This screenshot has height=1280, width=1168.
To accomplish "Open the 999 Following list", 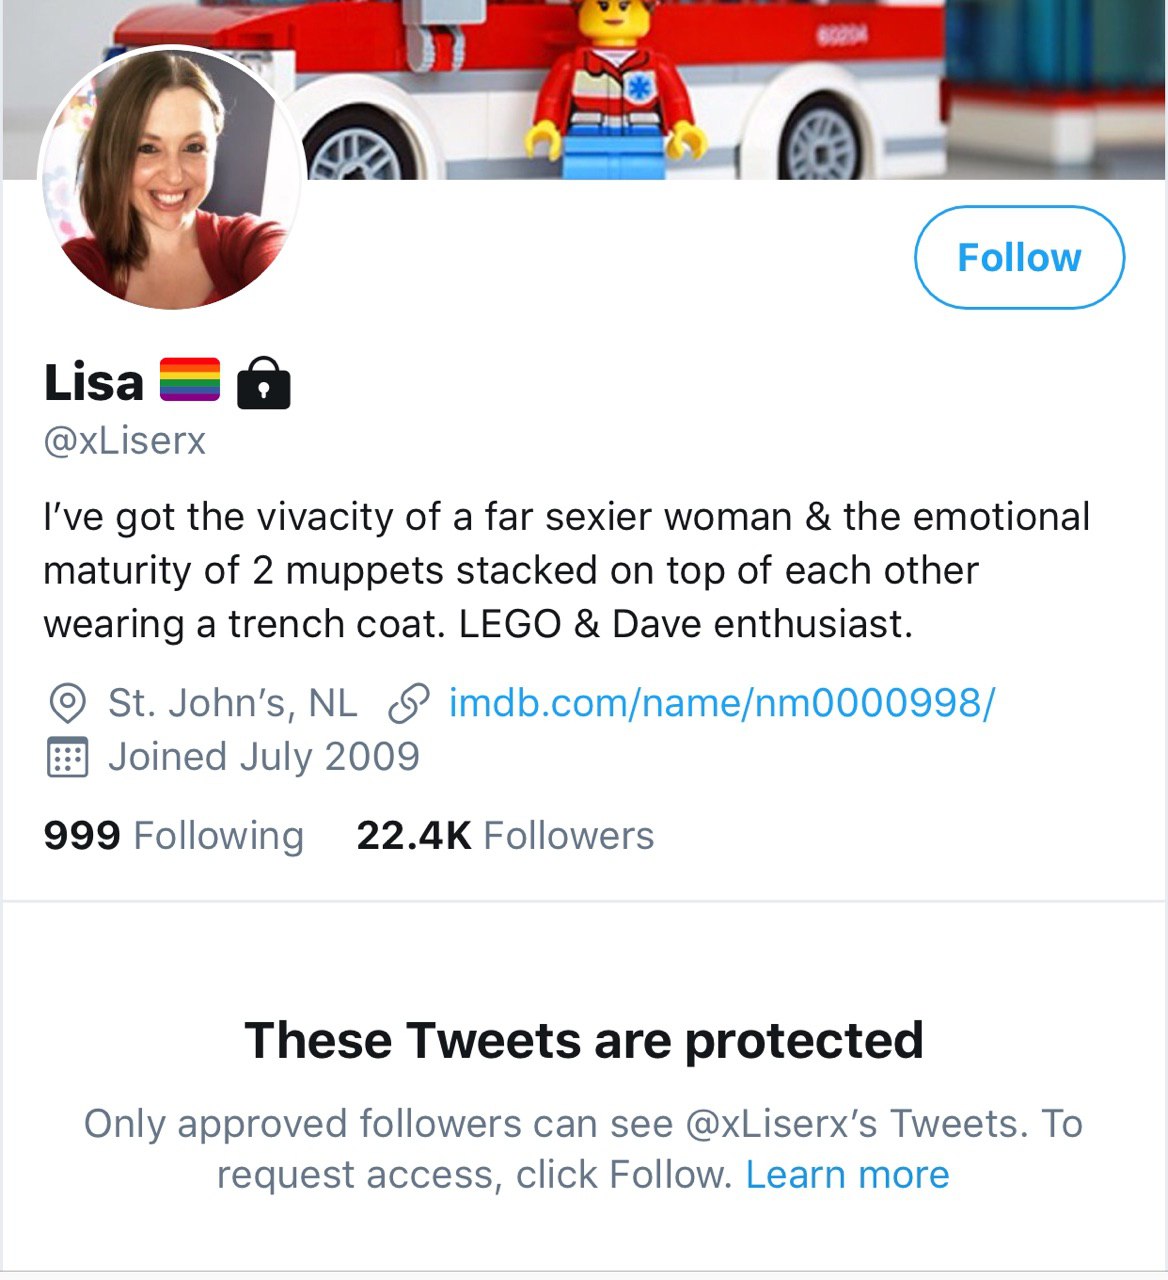I will [173, 835].
